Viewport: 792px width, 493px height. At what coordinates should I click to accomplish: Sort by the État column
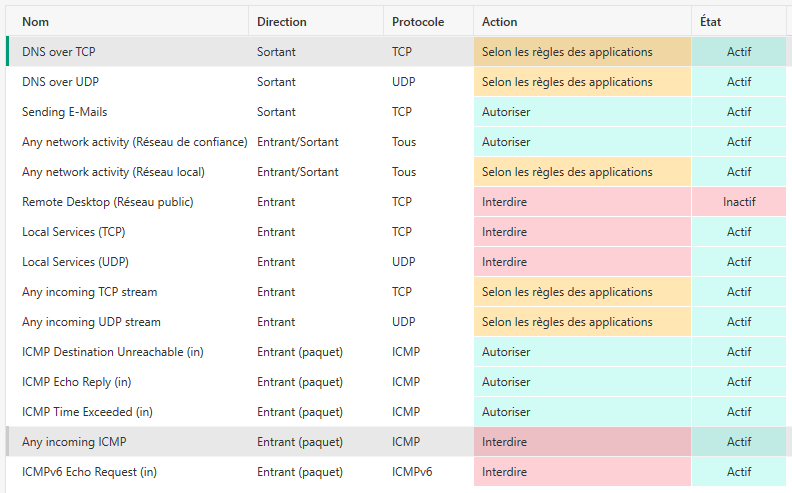pyautogui.click(x=711, y=21)
